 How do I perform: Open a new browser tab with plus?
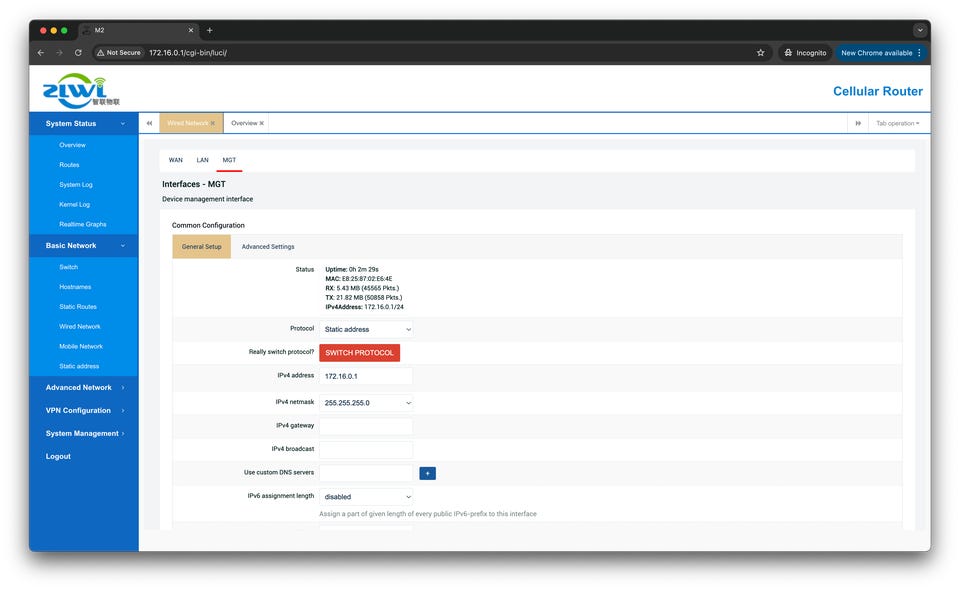click(209, 30)
